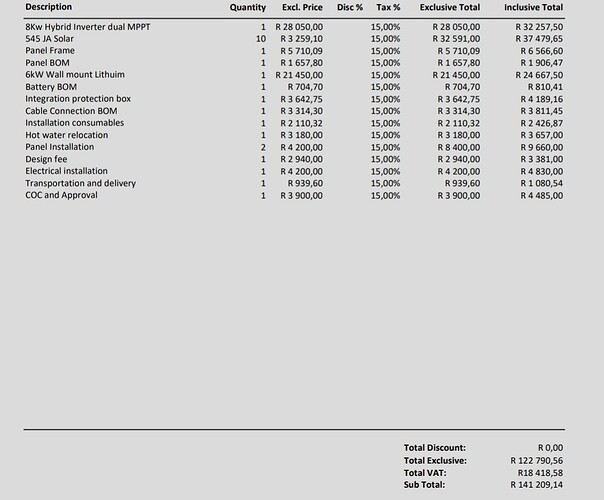Select the Excl. Price column header

coord(302,7)
